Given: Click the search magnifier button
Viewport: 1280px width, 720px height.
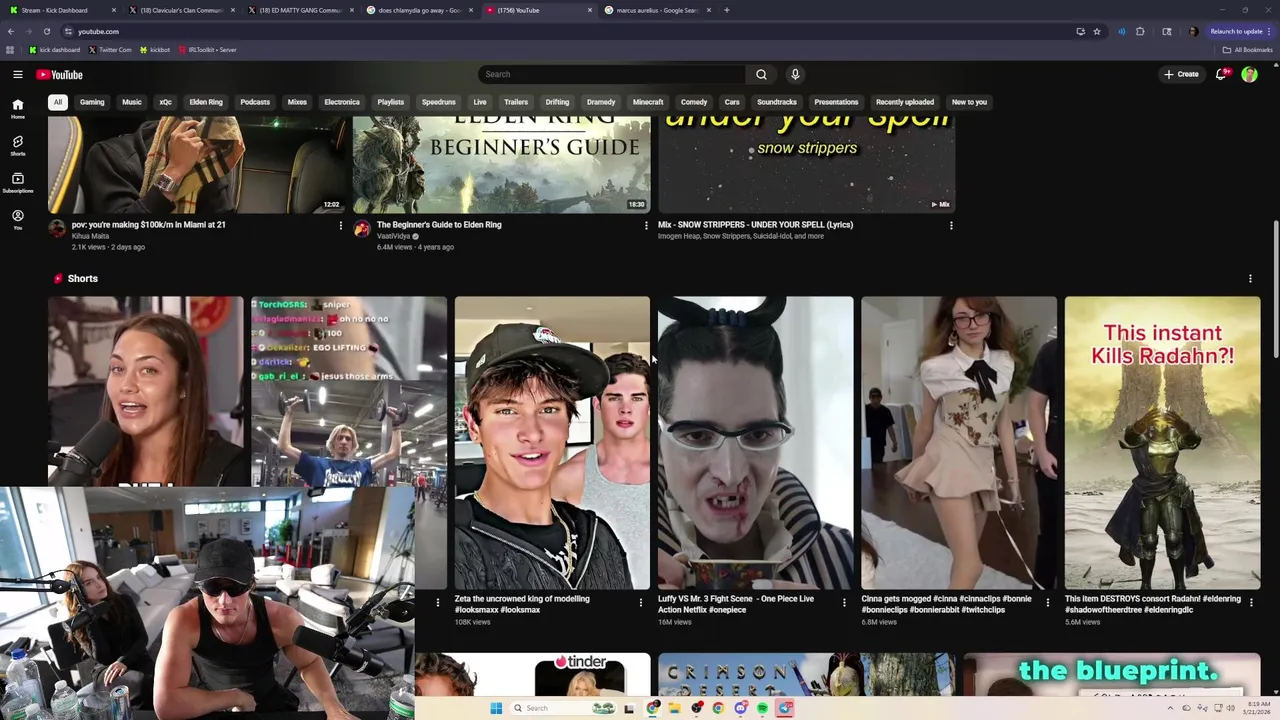Looking at the screenshot, I should [x=761, y=74].
